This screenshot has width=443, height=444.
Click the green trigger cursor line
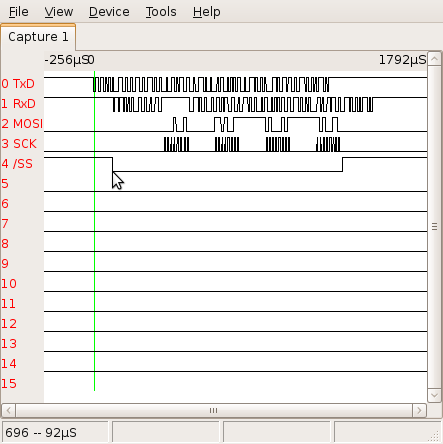(95, 231)
